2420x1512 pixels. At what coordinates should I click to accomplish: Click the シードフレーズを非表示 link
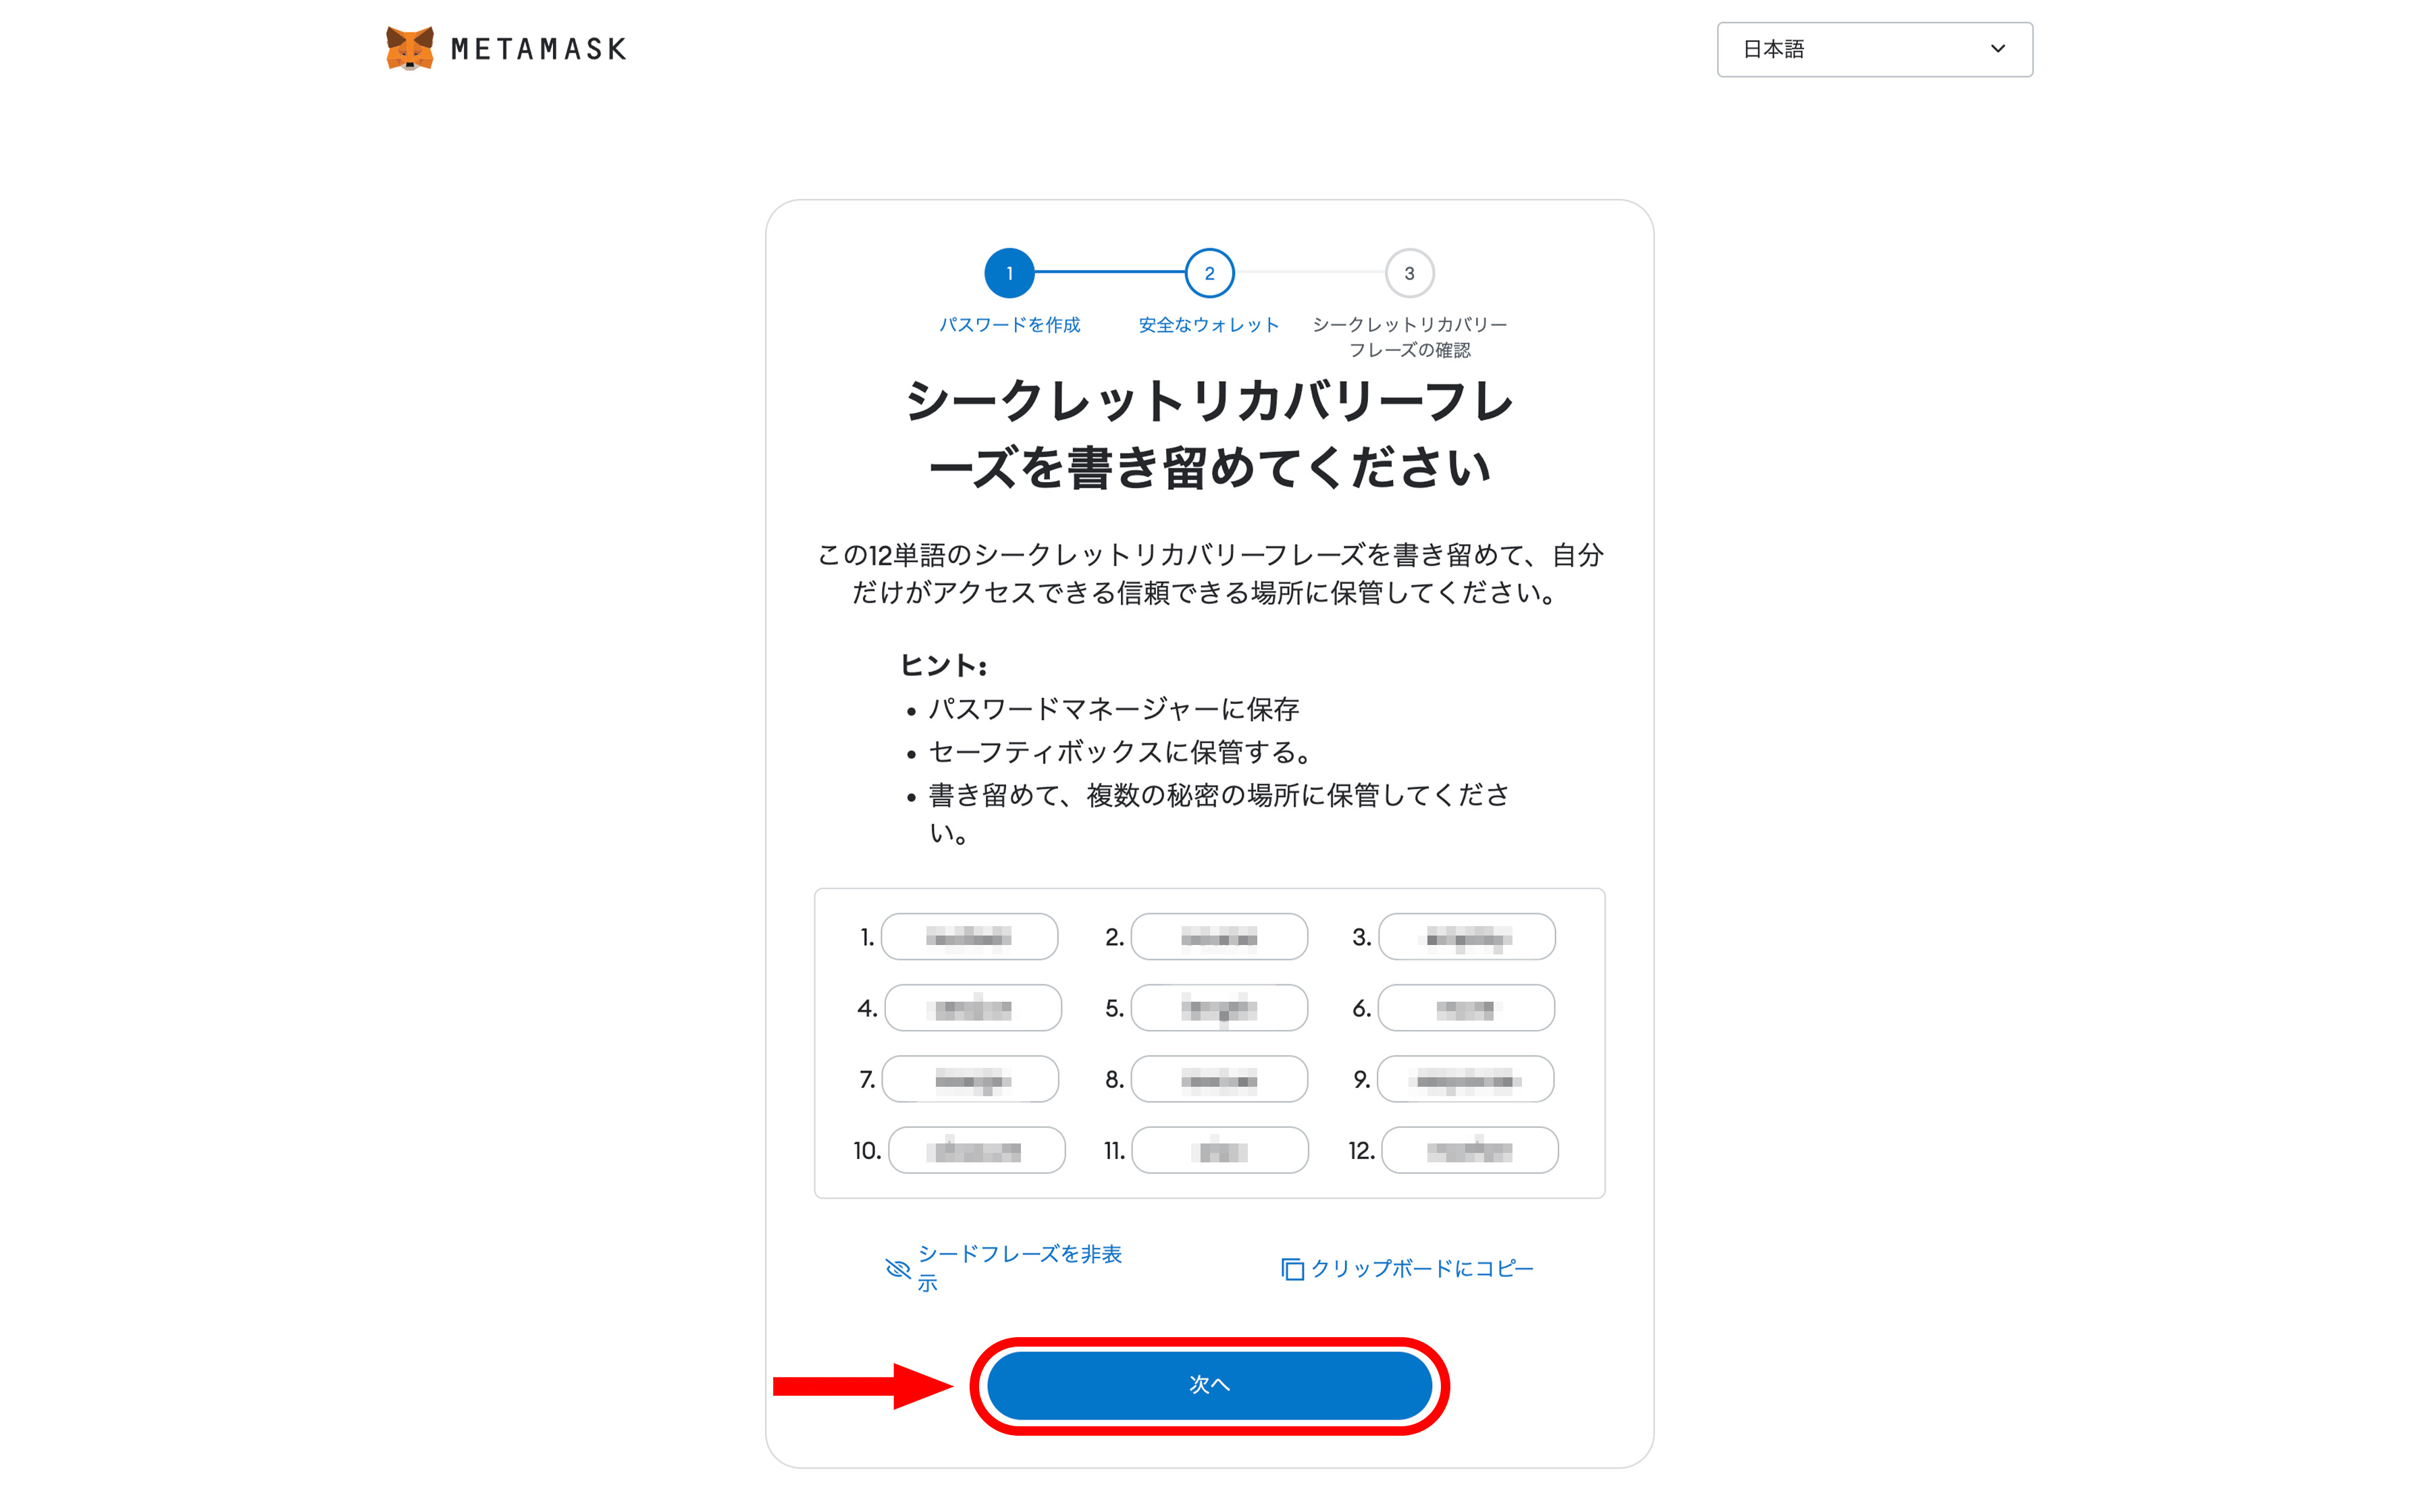point(1019,1268)
